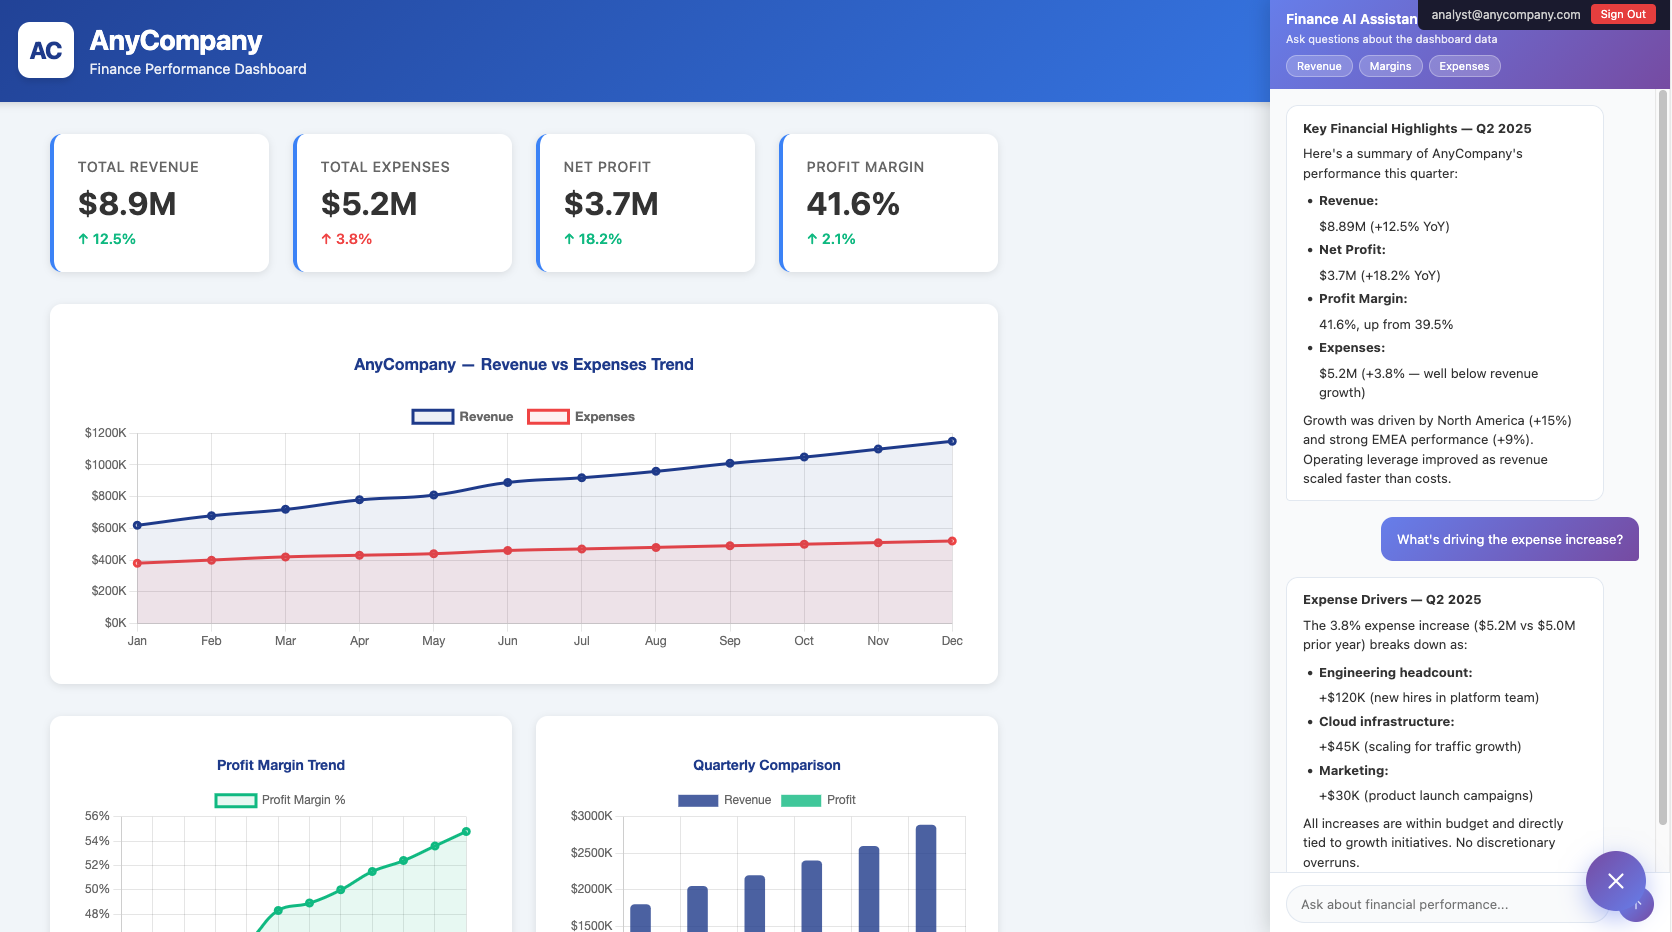
Task: Click the Revenue vs Expenses Trend title
Action: pos(524,364)
